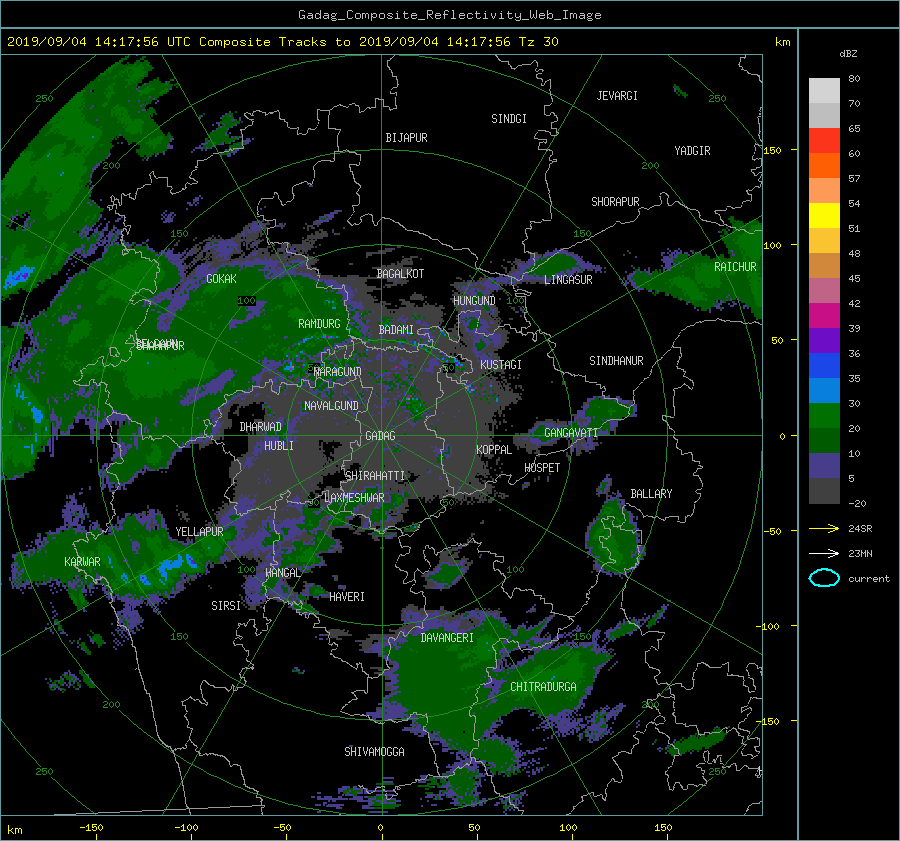Select the SINDHANUR city label
This screenshot has width=900, height=841.
coord(616,361)
